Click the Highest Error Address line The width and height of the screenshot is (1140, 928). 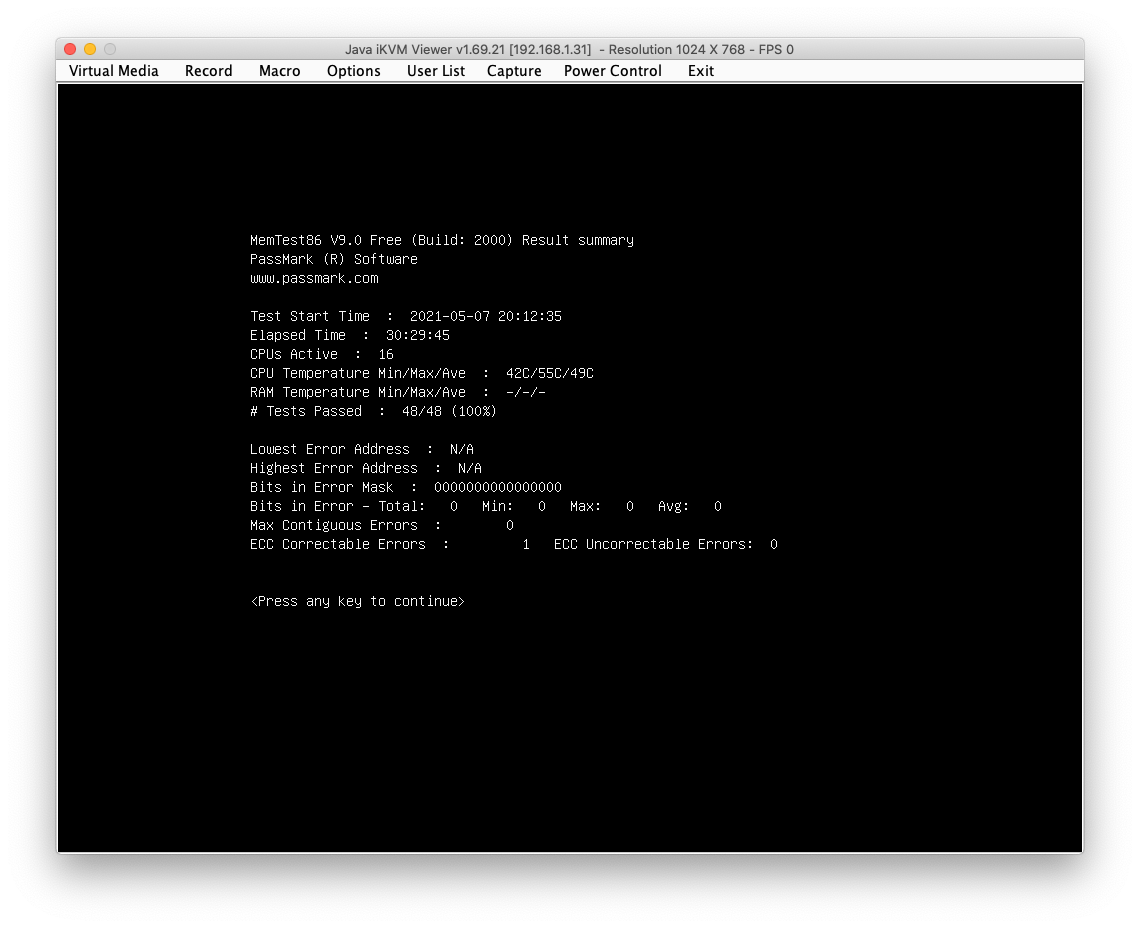[366, 468]
